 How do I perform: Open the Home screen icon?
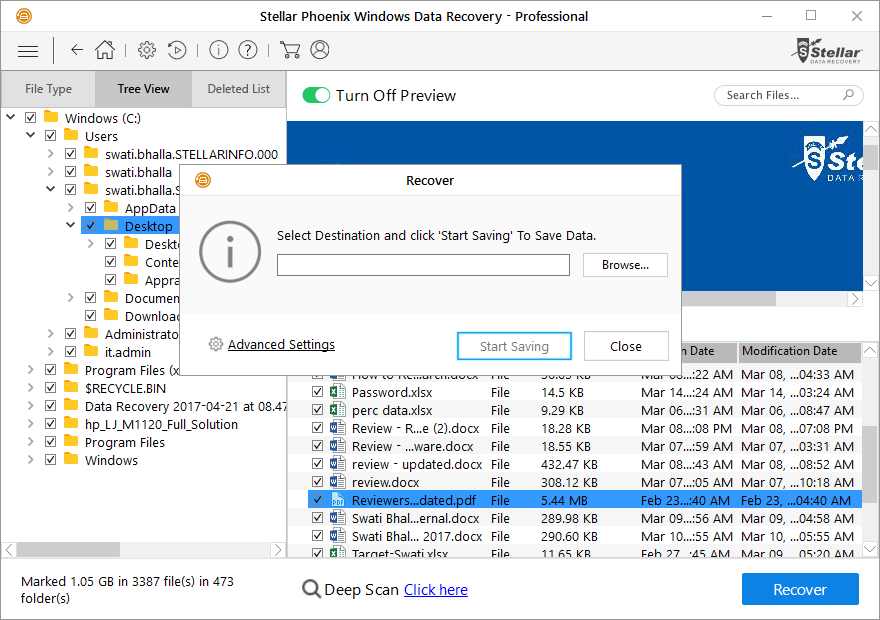pyautogui.click(x=105, y=50)
